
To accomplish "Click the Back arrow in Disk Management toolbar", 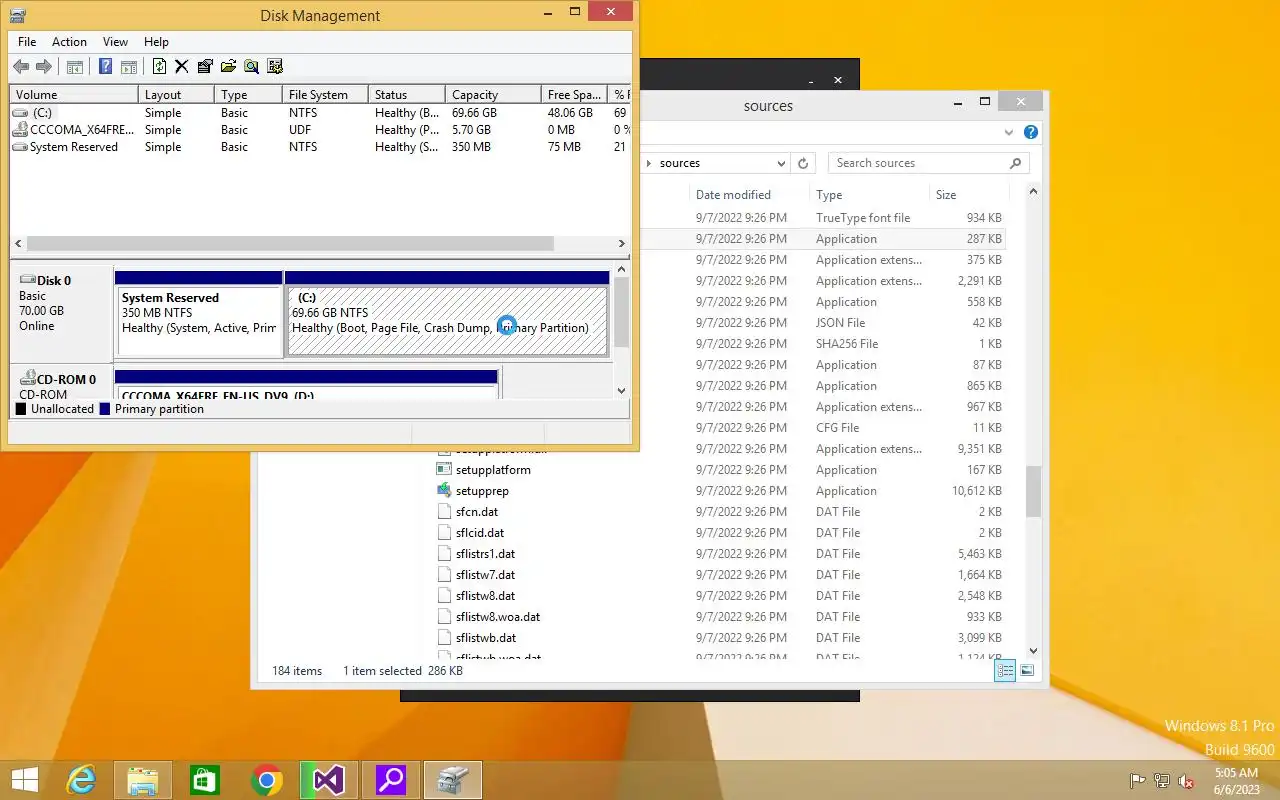I will coord(21,67).
